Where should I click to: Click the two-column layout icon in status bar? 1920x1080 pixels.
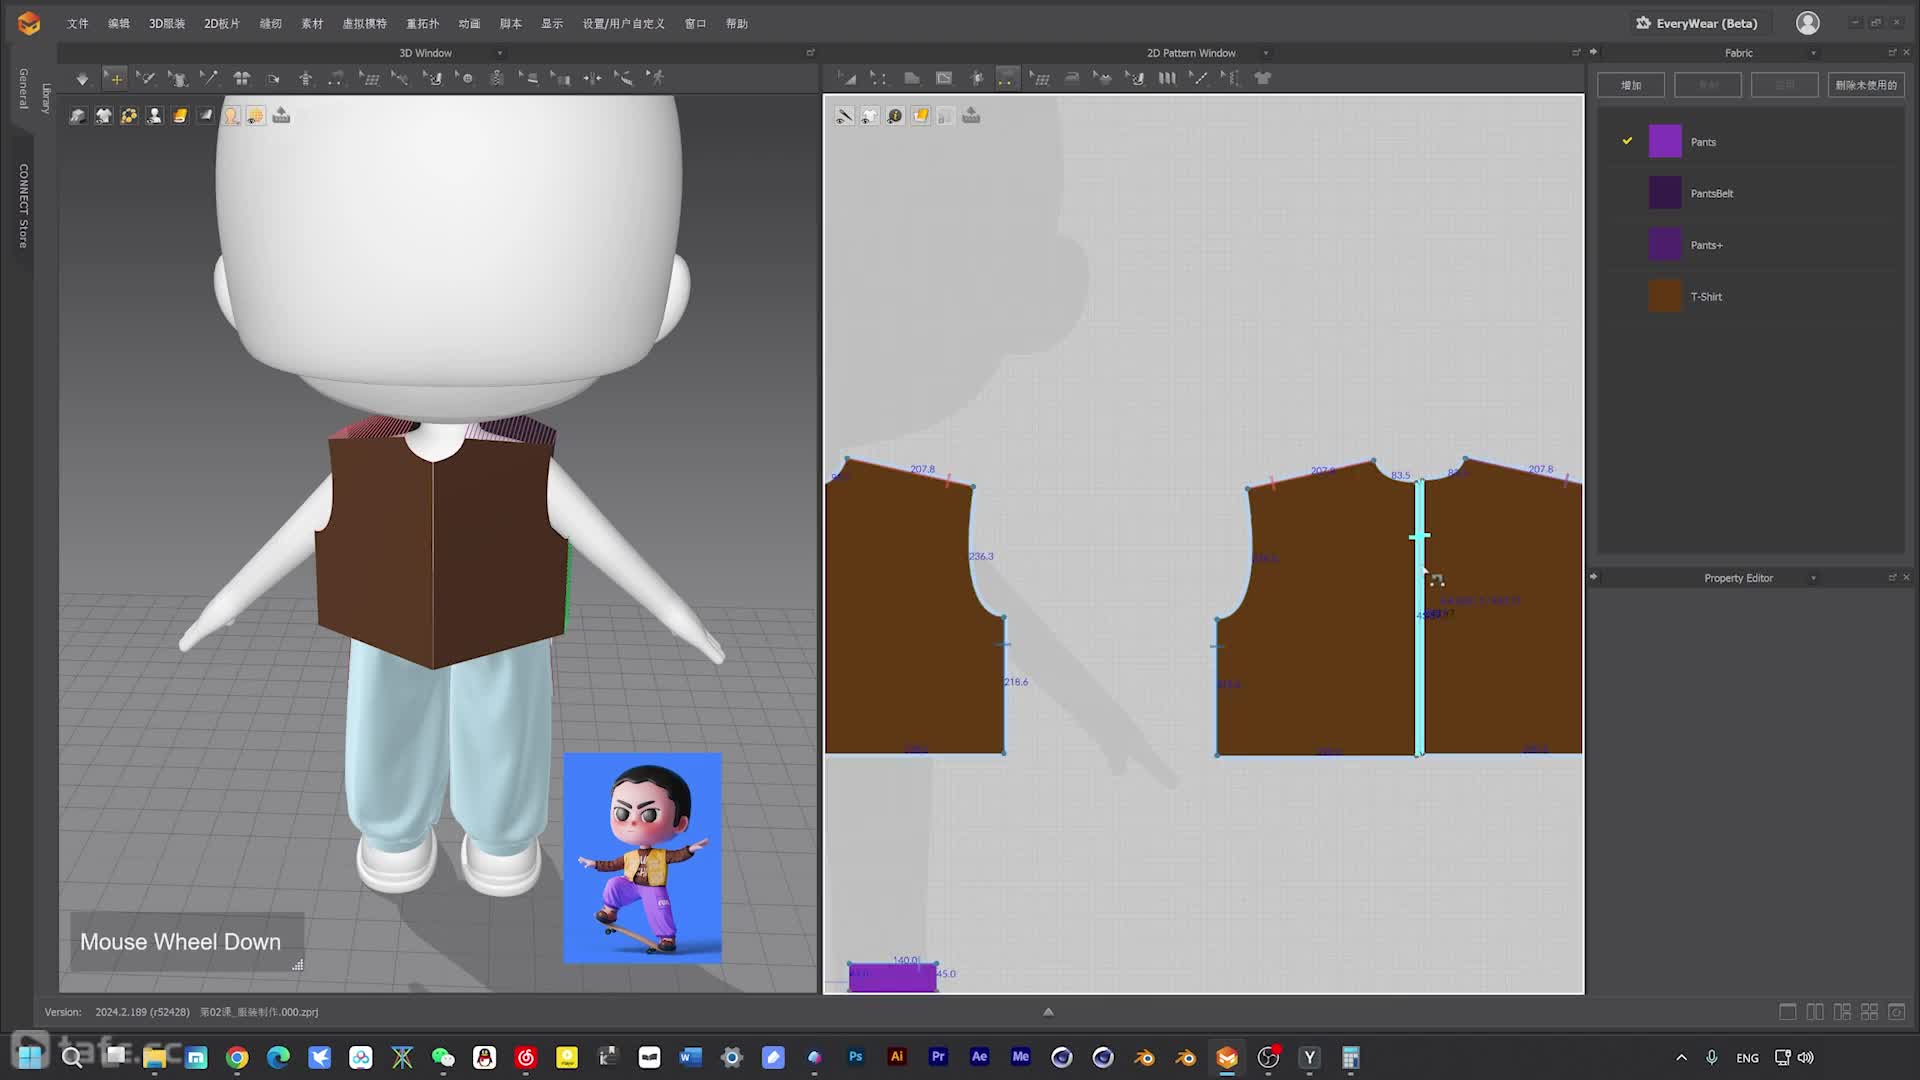tap(1815, 1012)
